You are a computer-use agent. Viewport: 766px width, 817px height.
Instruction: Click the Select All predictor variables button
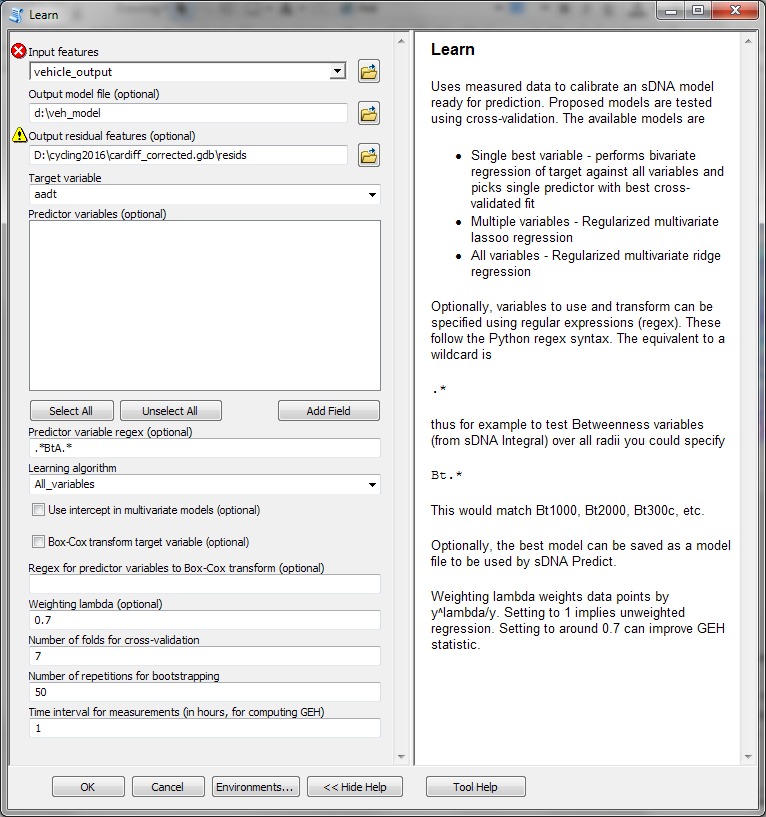[72, 411]
